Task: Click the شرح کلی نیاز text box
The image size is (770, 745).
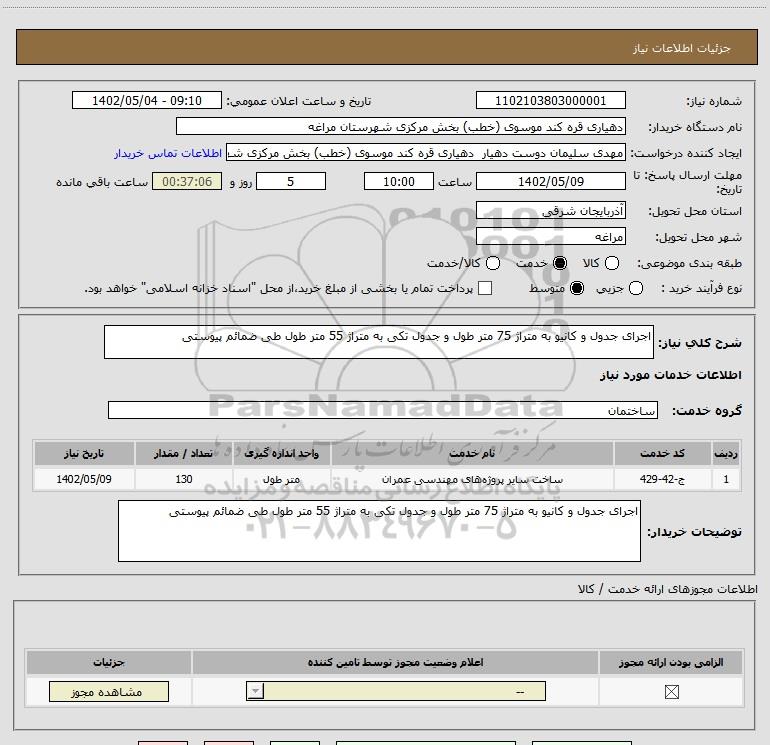Action: click(379, 342)
